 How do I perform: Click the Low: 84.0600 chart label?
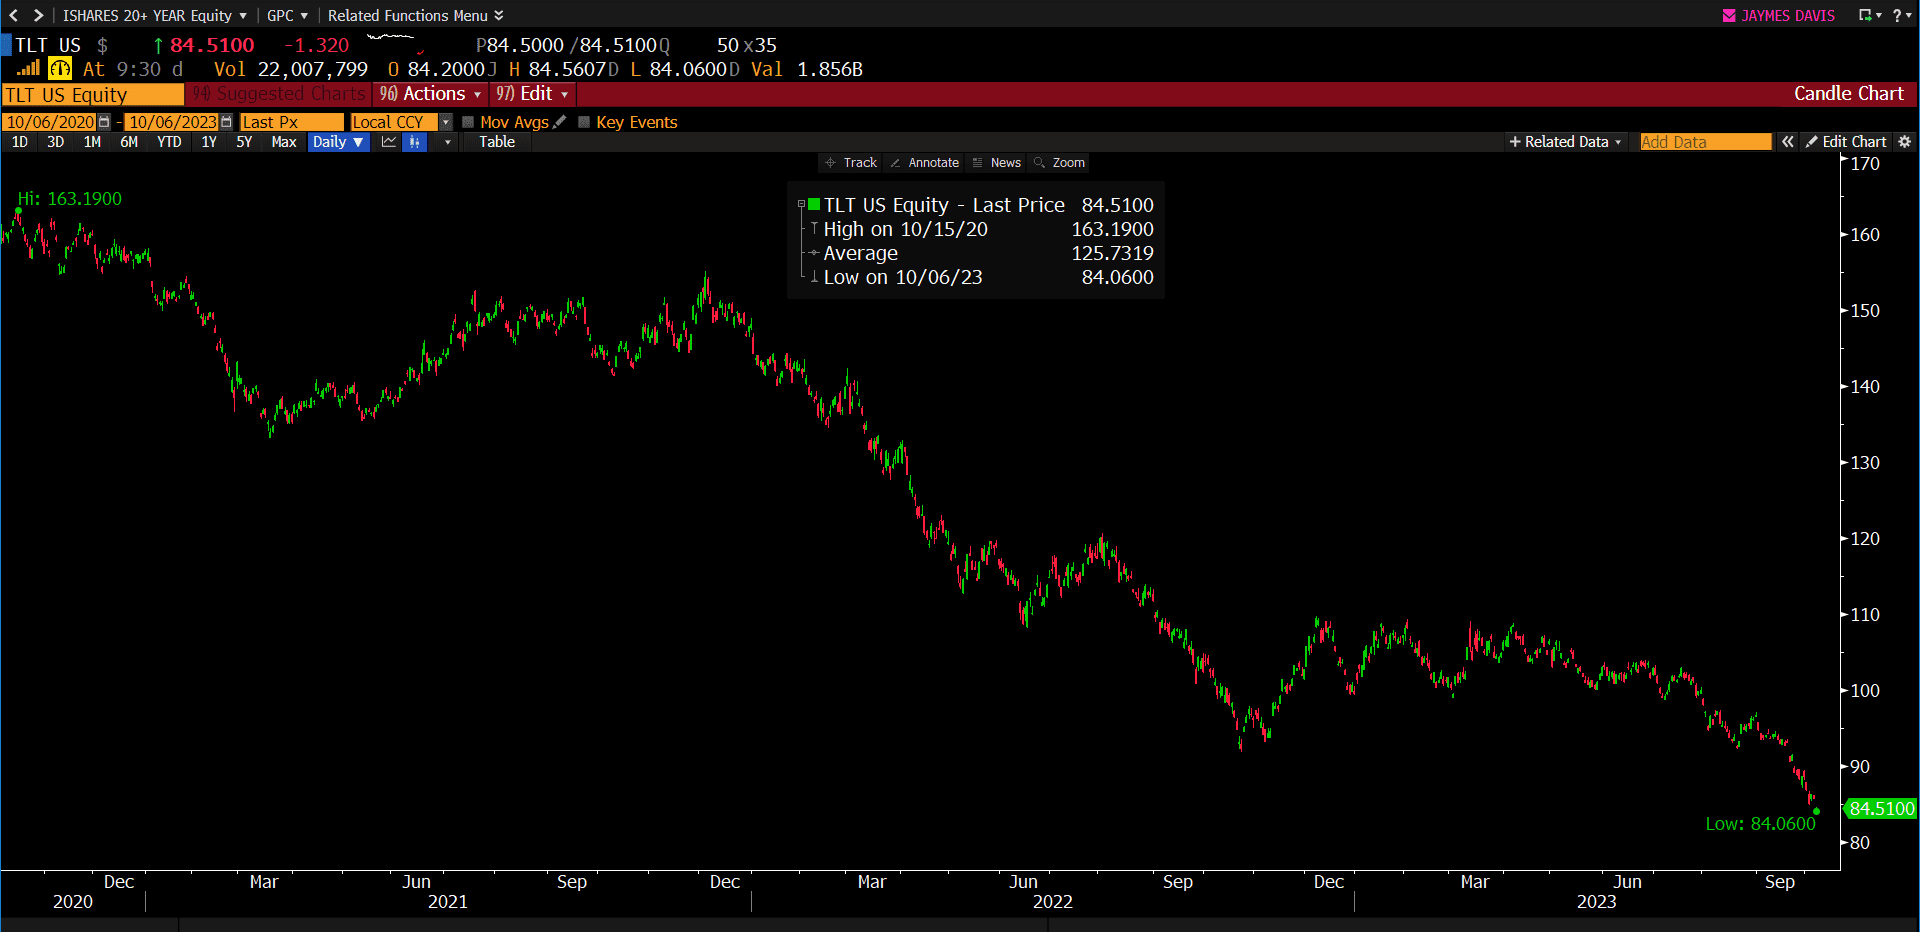pos(1760,824)
